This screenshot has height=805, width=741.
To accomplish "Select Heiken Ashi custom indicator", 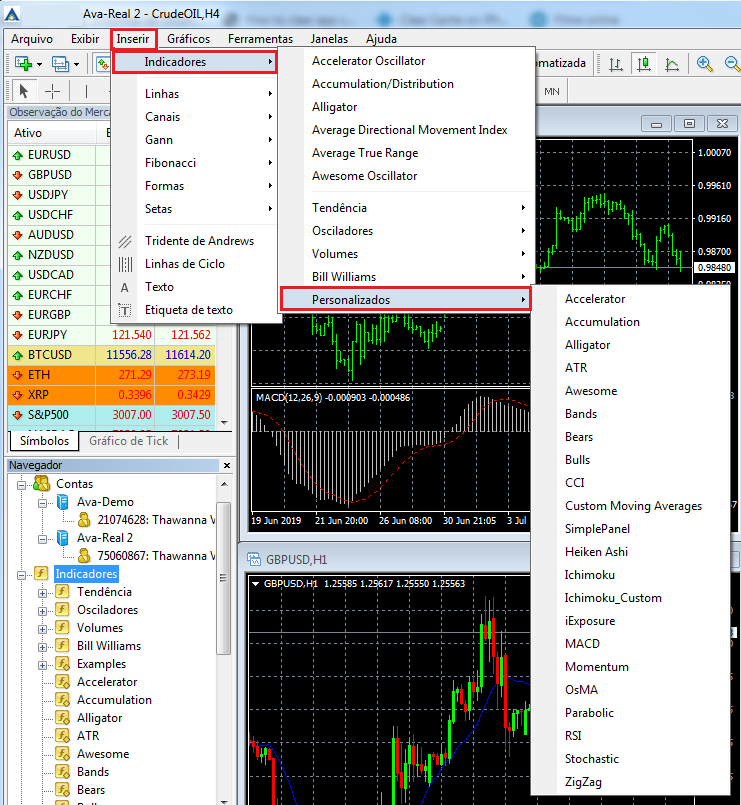I will pos(596,552).
